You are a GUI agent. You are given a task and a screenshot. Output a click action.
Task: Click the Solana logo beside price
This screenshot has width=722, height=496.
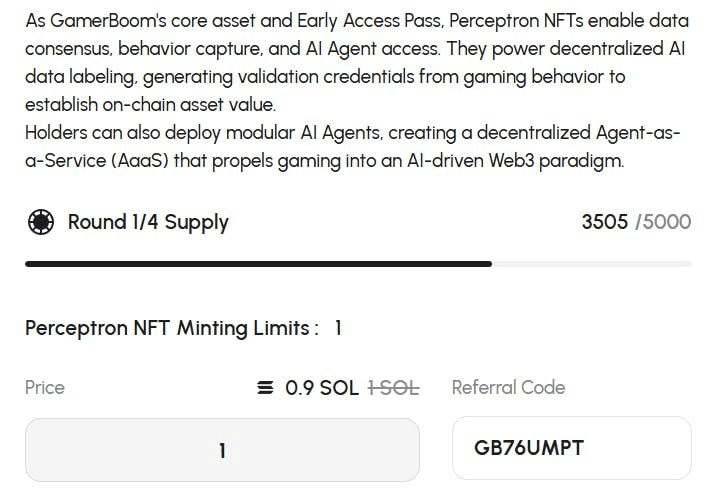[x=265, y=388]
